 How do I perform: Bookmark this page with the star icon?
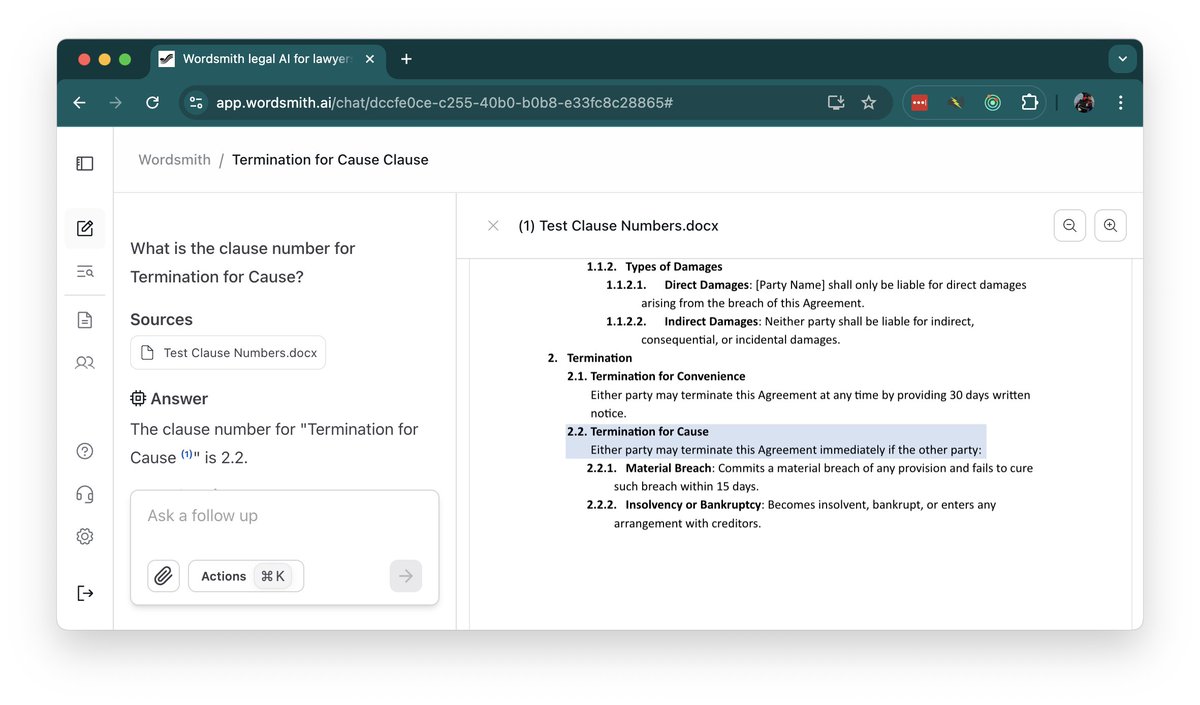869,102
